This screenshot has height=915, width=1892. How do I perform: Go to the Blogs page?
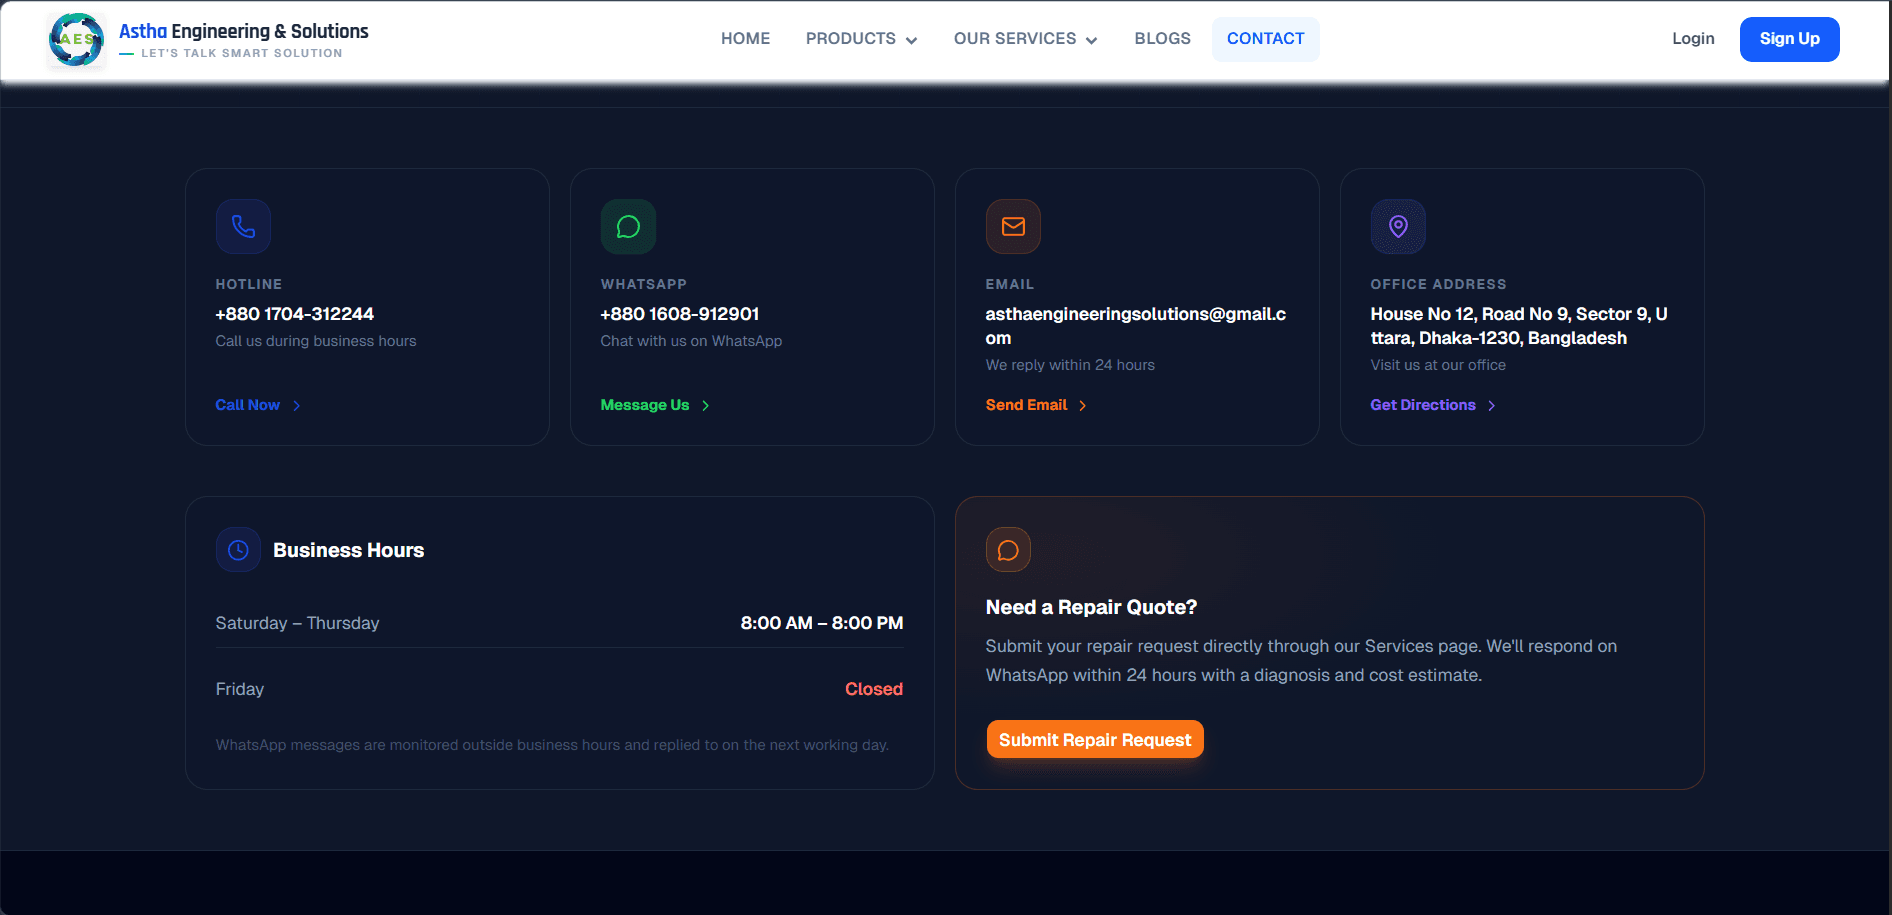[1162, 39]
